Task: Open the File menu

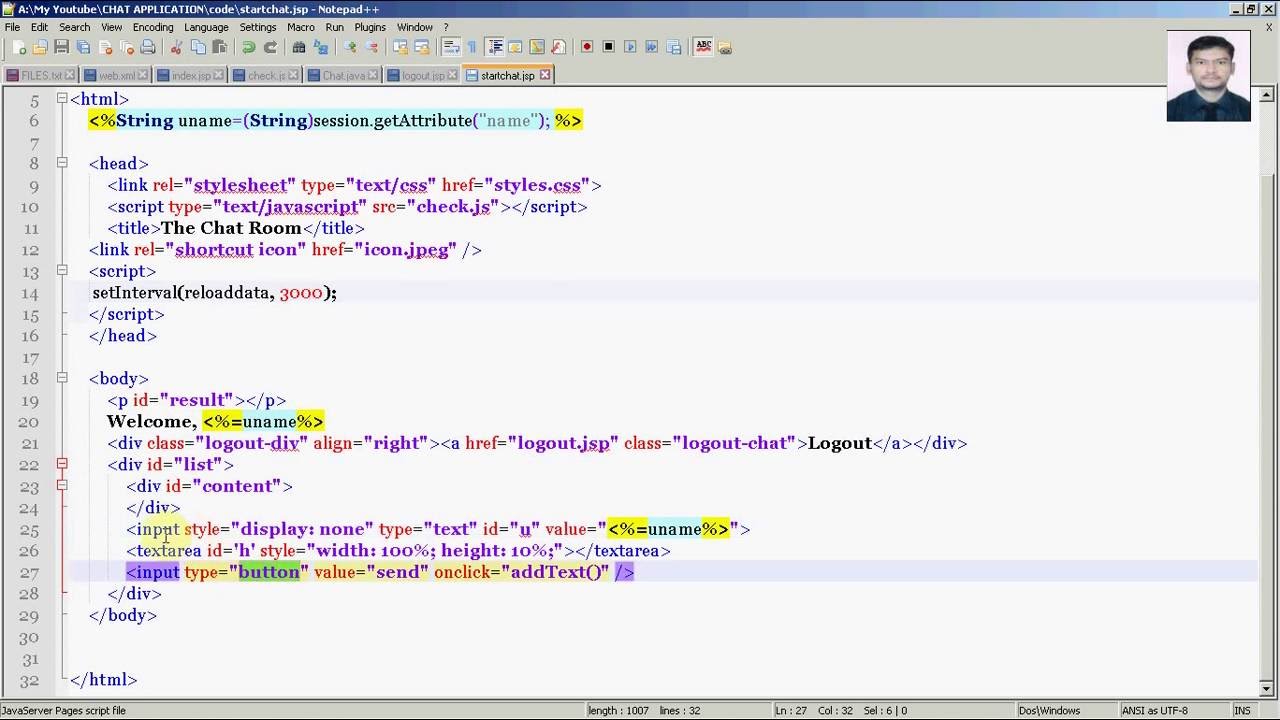Action: coord(13,27)
